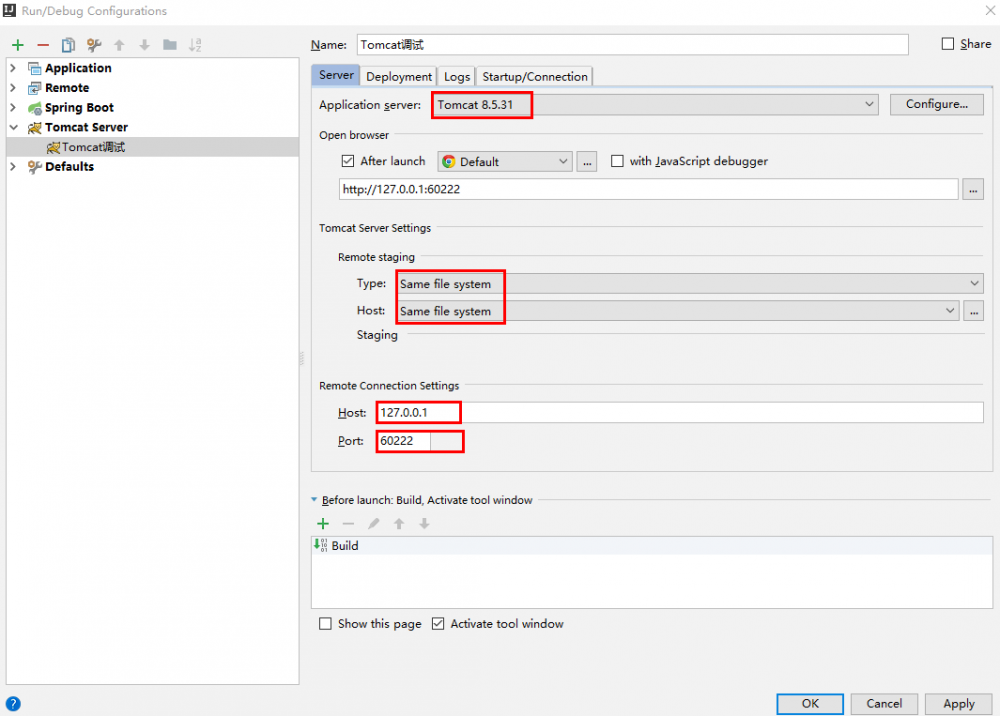The height and width of the screenshot is (716, 1000).
Task: Collapse the Tomcat Server tree node
Action: point(13,128)
